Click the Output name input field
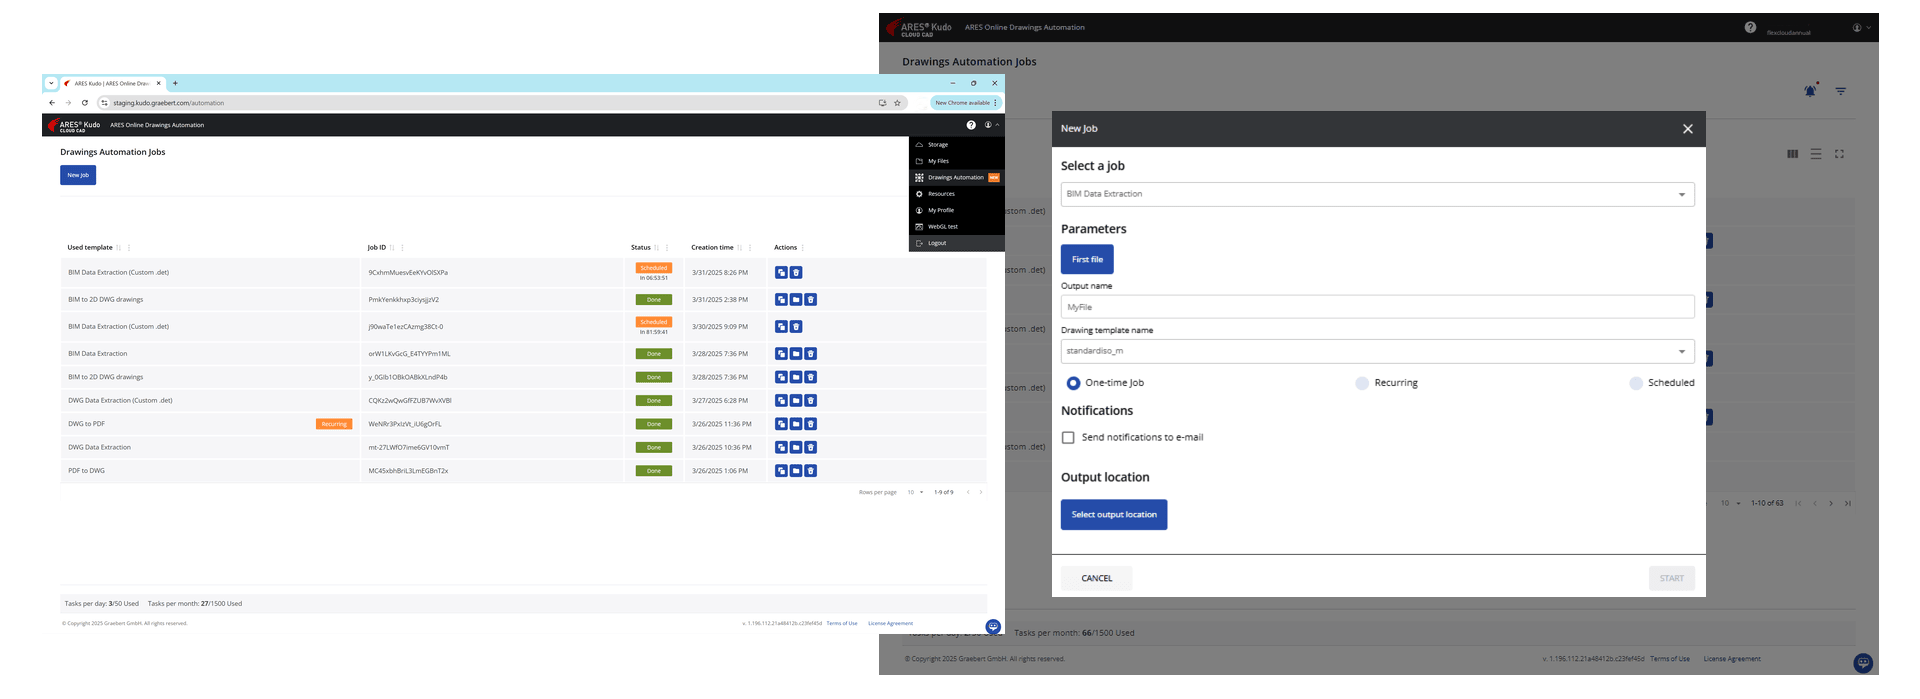1920x699 pixels. pos(1377,307)
